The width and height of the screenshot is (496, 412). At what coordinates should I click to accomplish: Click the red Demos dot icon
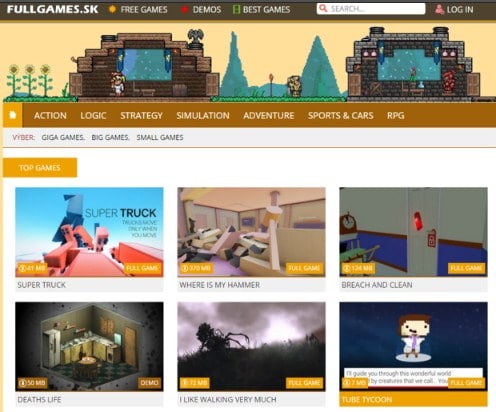pyautogui.click(x=184, y=9)
